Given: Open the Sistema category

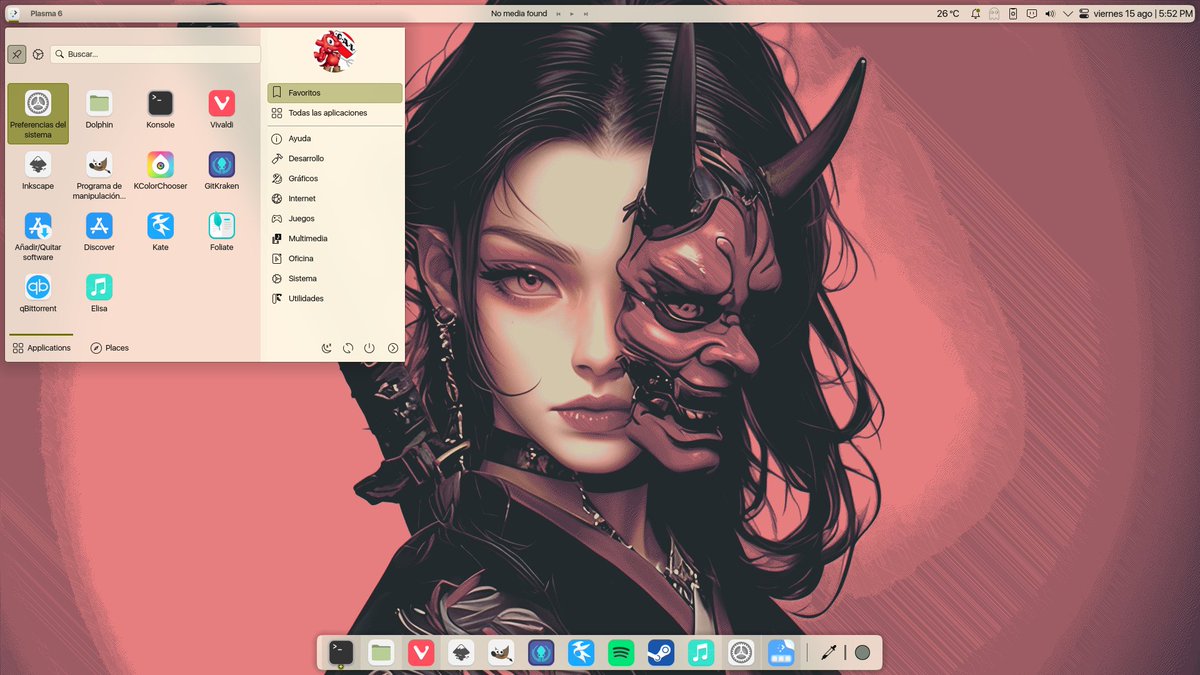Looking at the screenshot, I should point(335,279).
